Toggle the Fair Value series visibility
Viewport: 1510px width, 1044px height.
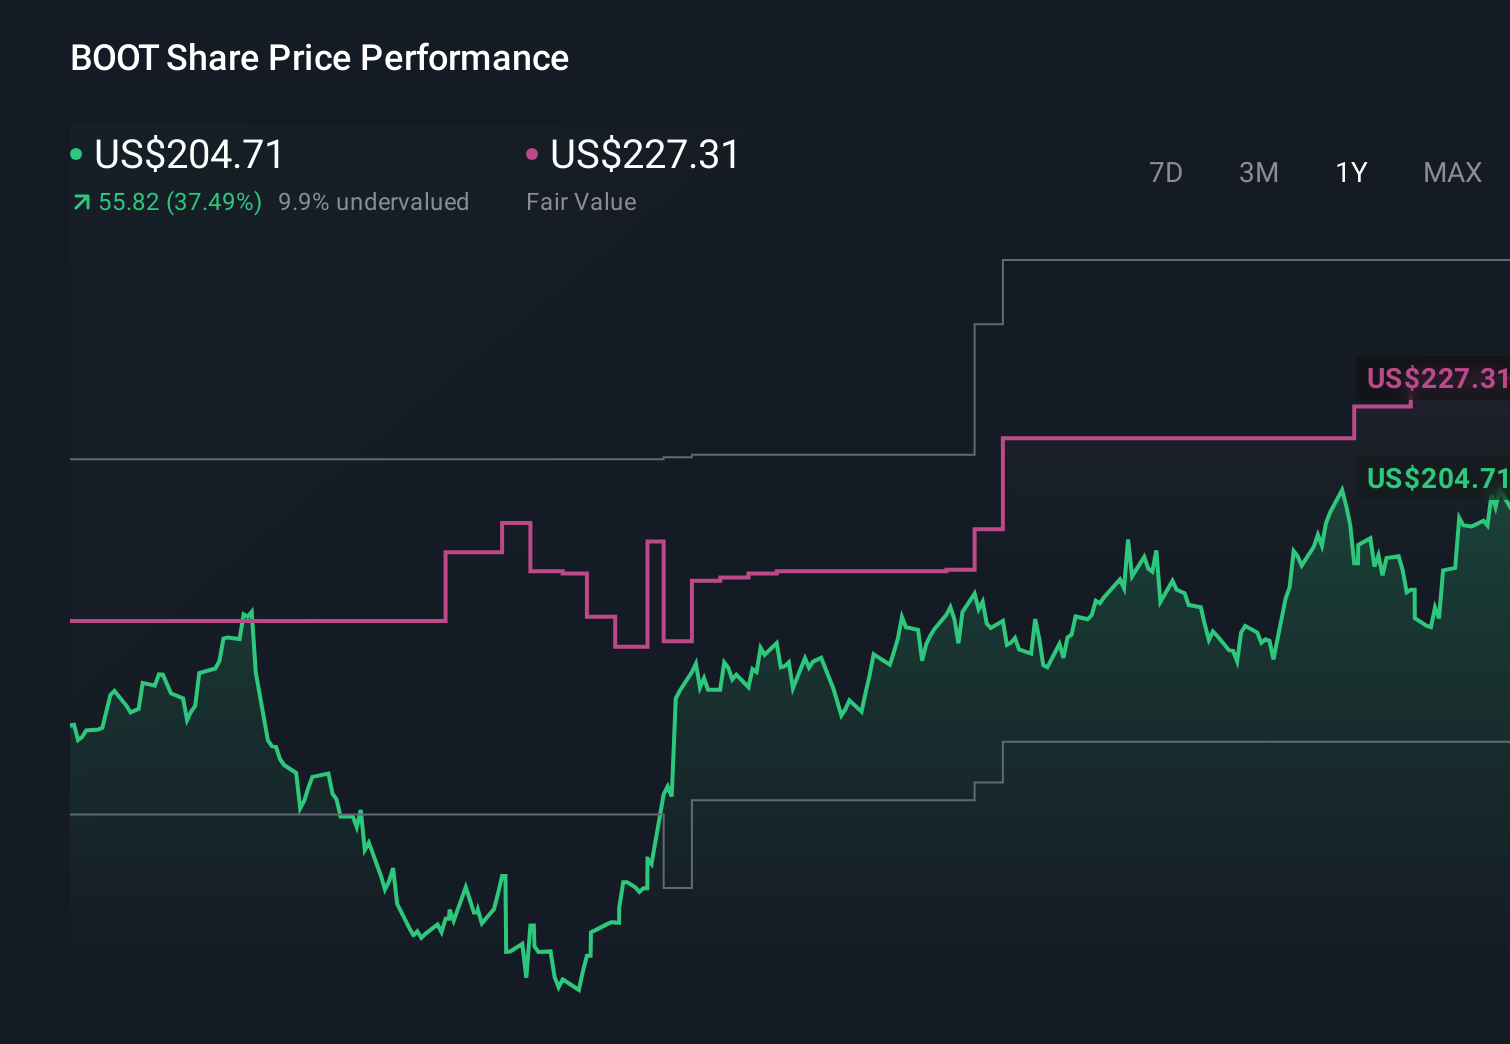533,153
